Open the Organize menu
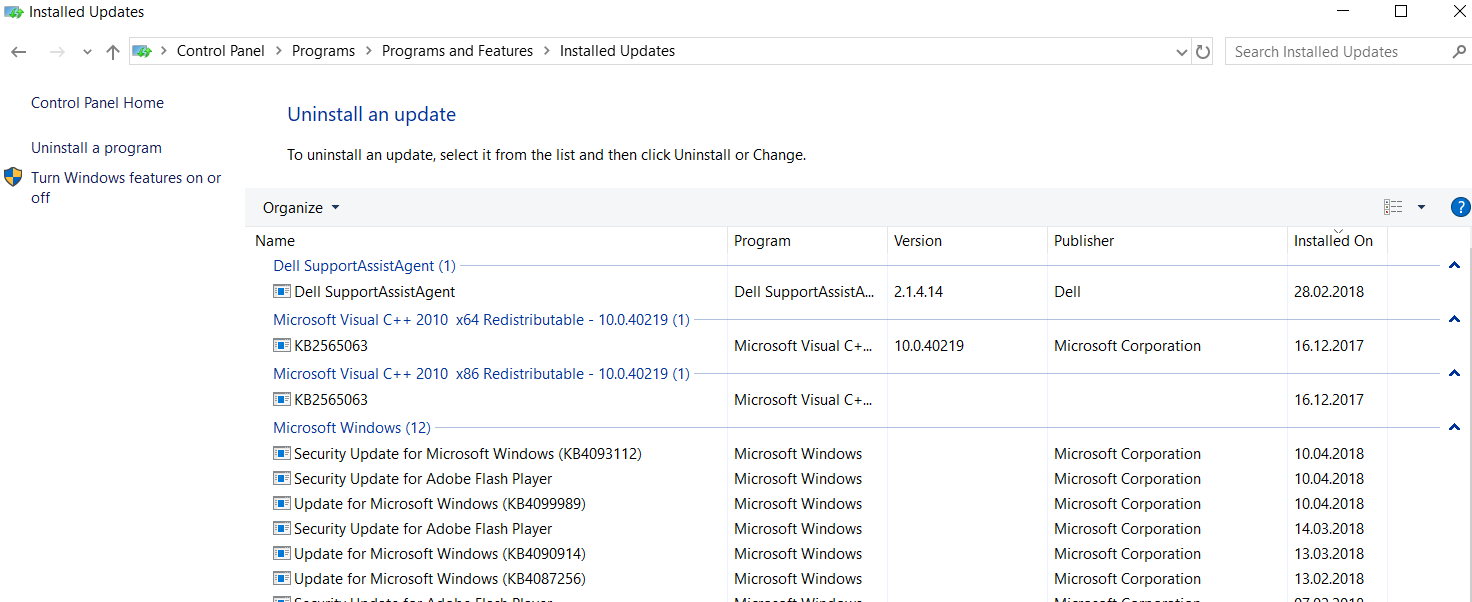Screen dimensions: 1472x602 pyautogui.click(x=301, y=208)
